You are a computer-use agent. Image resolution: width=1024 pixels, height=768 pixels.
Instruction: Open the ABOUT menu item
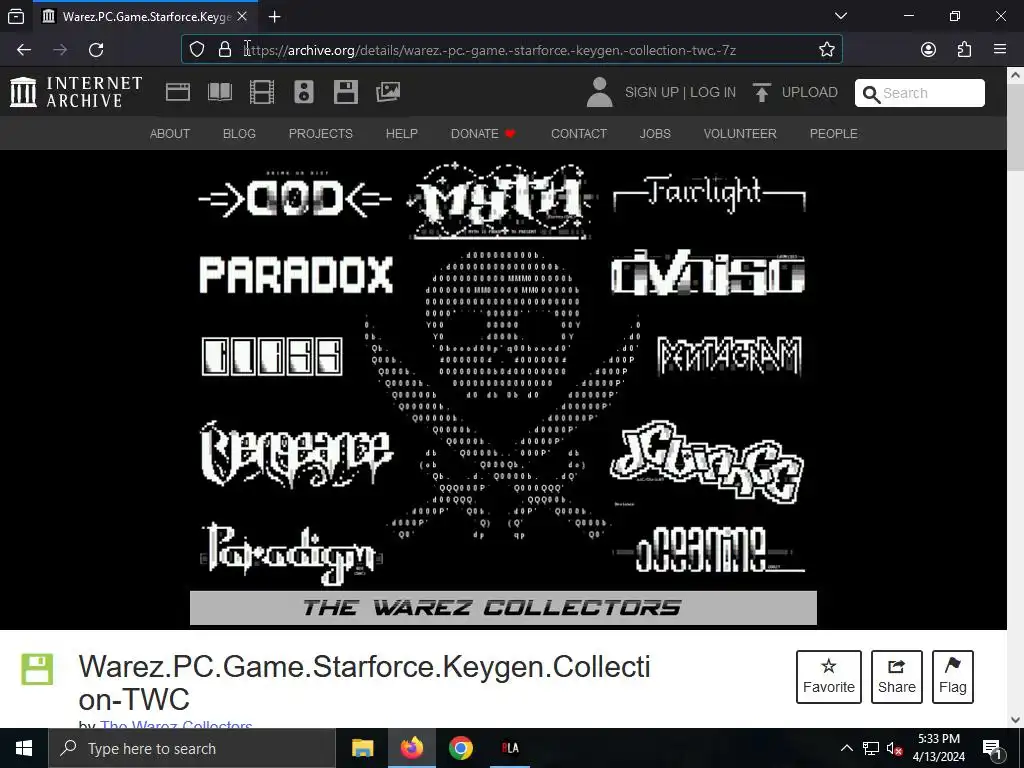[x=170, y=134]
